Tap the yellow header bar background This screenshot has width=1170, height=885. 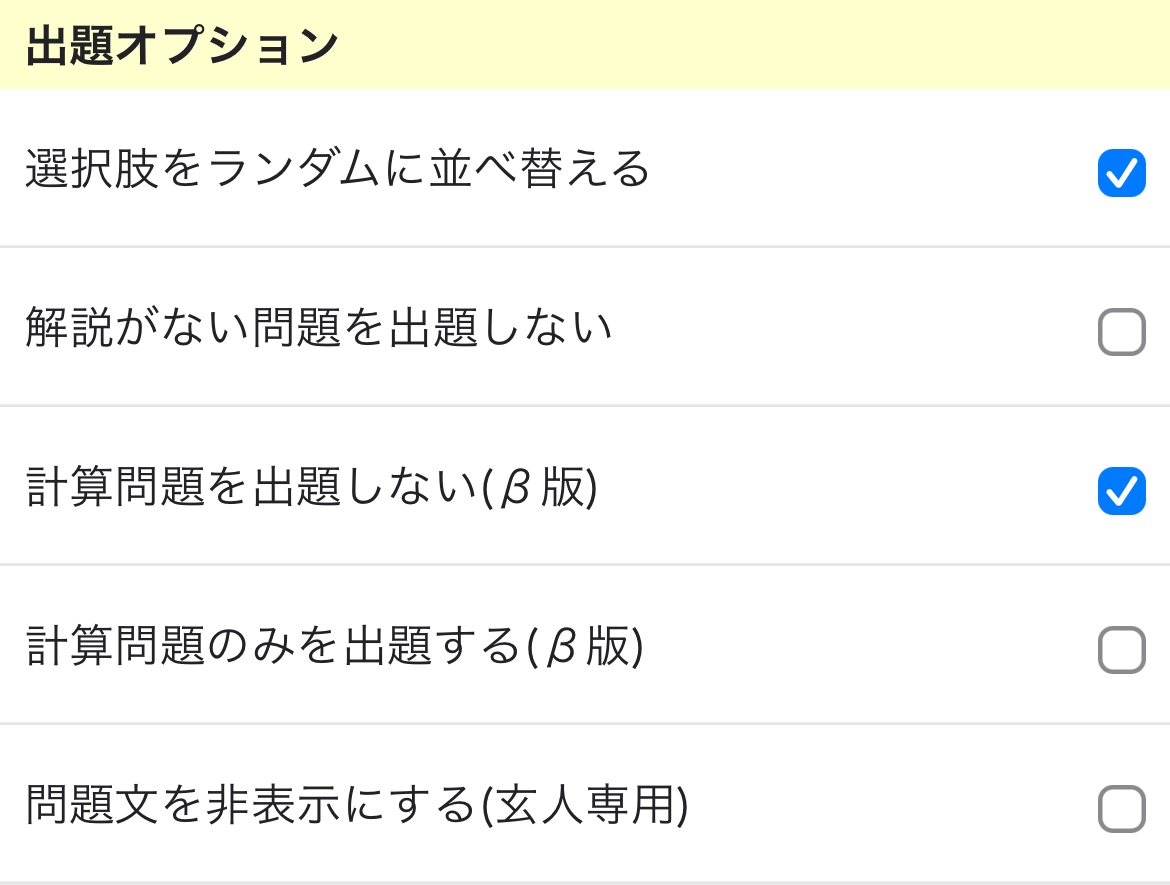[x=585, y=44]
